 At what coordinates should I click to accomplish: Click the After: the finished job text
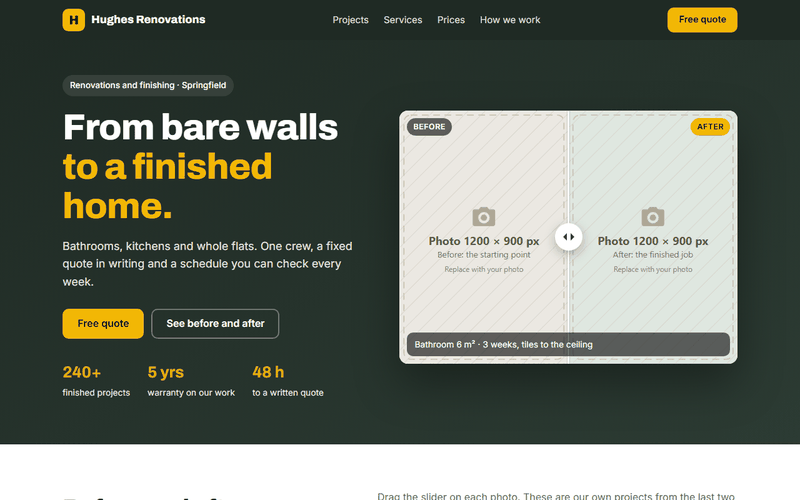653,255
